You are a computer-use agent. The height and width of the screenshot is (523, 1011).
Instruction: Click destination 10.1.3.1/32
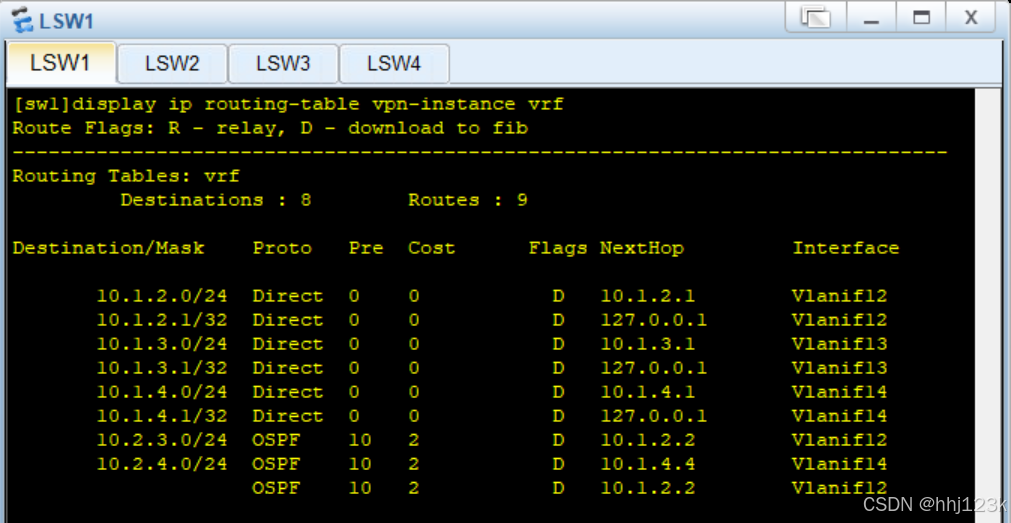pyautogui.click(x=162, y=368)
